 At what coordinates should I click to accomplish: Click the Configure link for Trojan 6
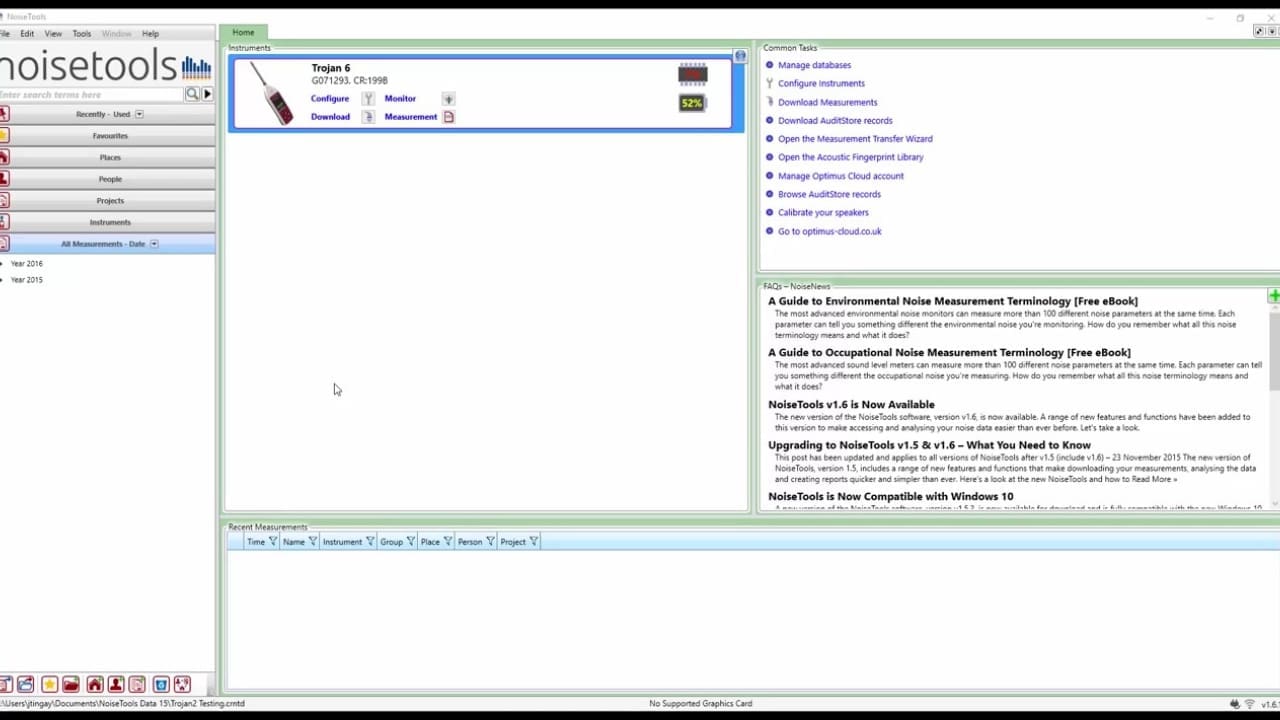coord(330,99)
